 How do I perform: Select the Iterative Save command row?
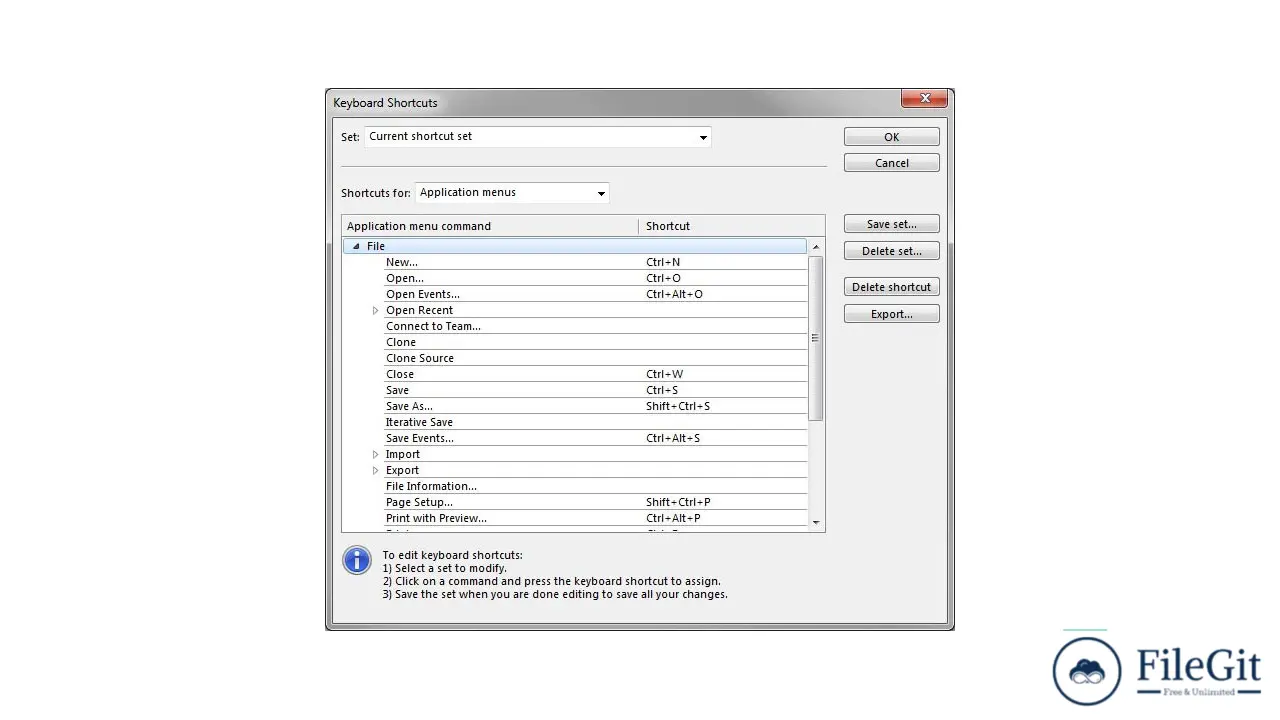[595, 422]
